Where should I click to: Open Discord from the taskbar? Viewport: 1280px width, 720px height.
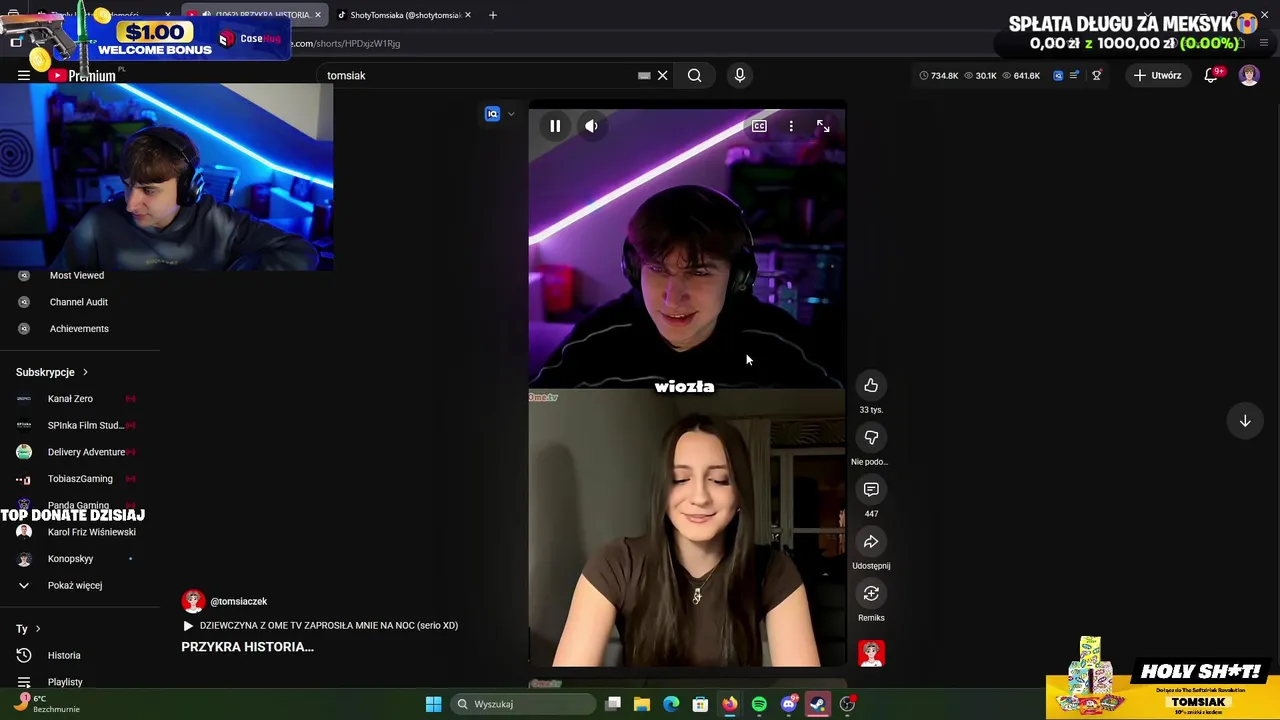[x=789, y=704]
